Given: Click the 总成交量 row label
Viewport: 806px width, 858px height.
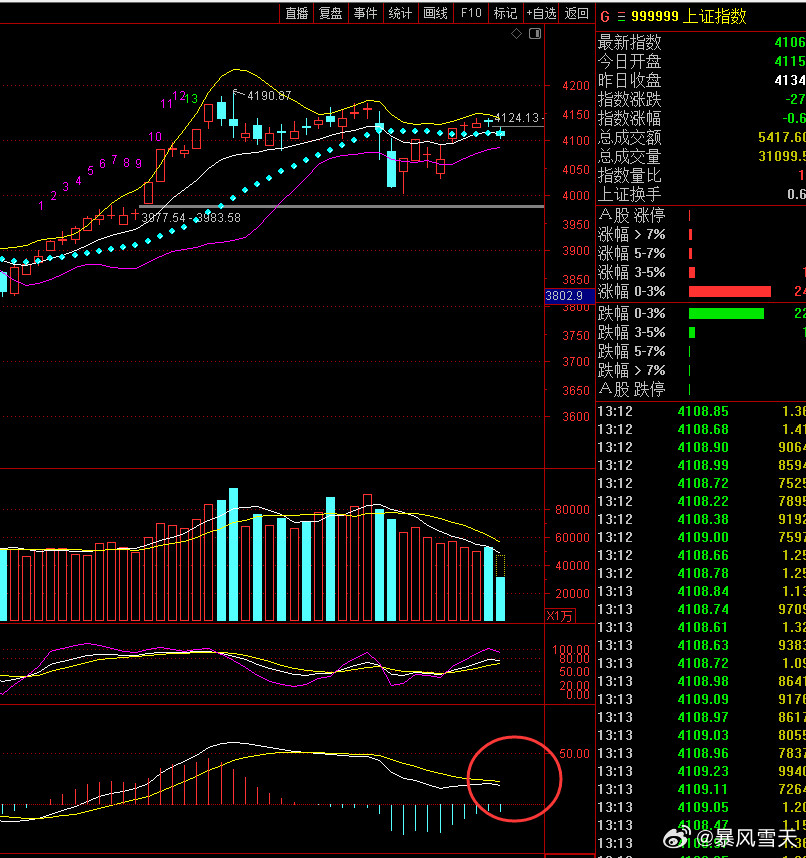Looking at the screenshot, I should [x=629, y=156].
